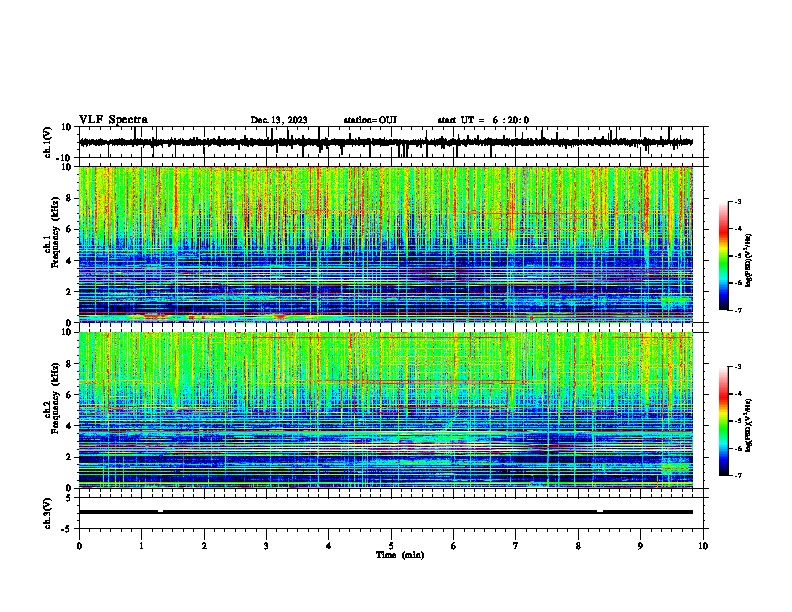Click the "4" tick on the time axis

point(329,546)
